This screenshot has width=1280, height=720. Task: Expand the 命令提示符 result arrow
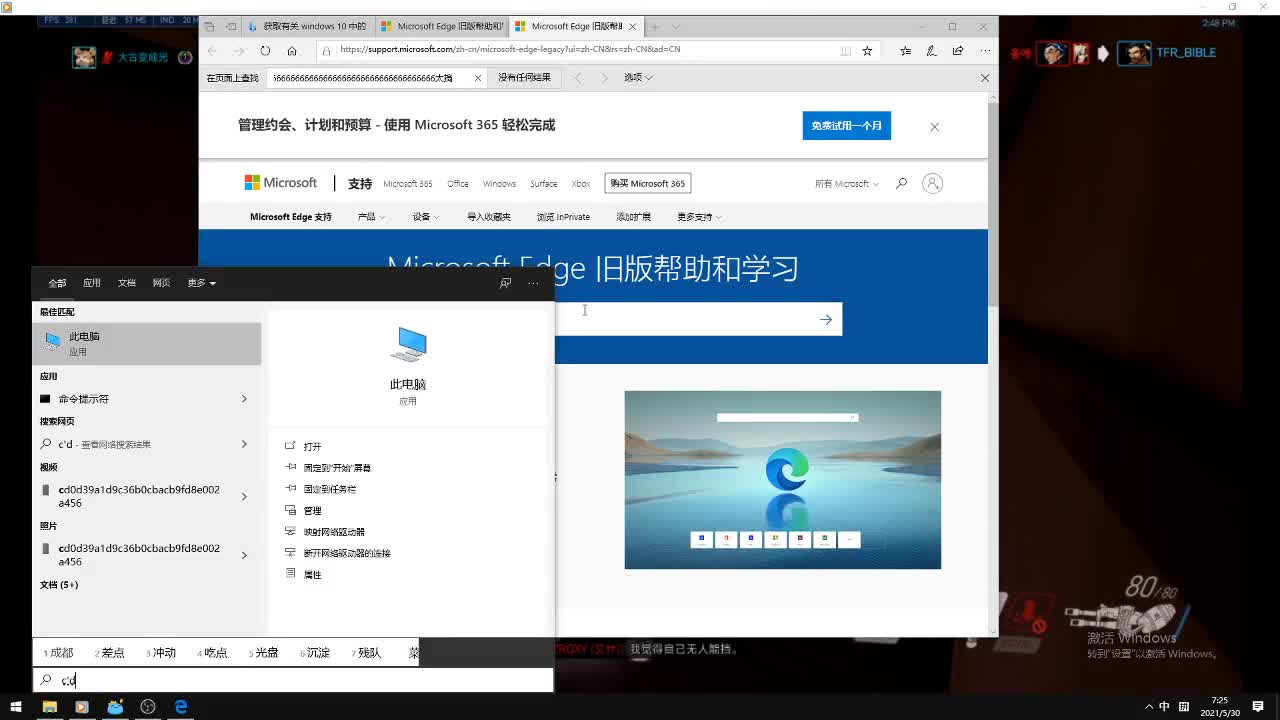[x=244, y=399]
